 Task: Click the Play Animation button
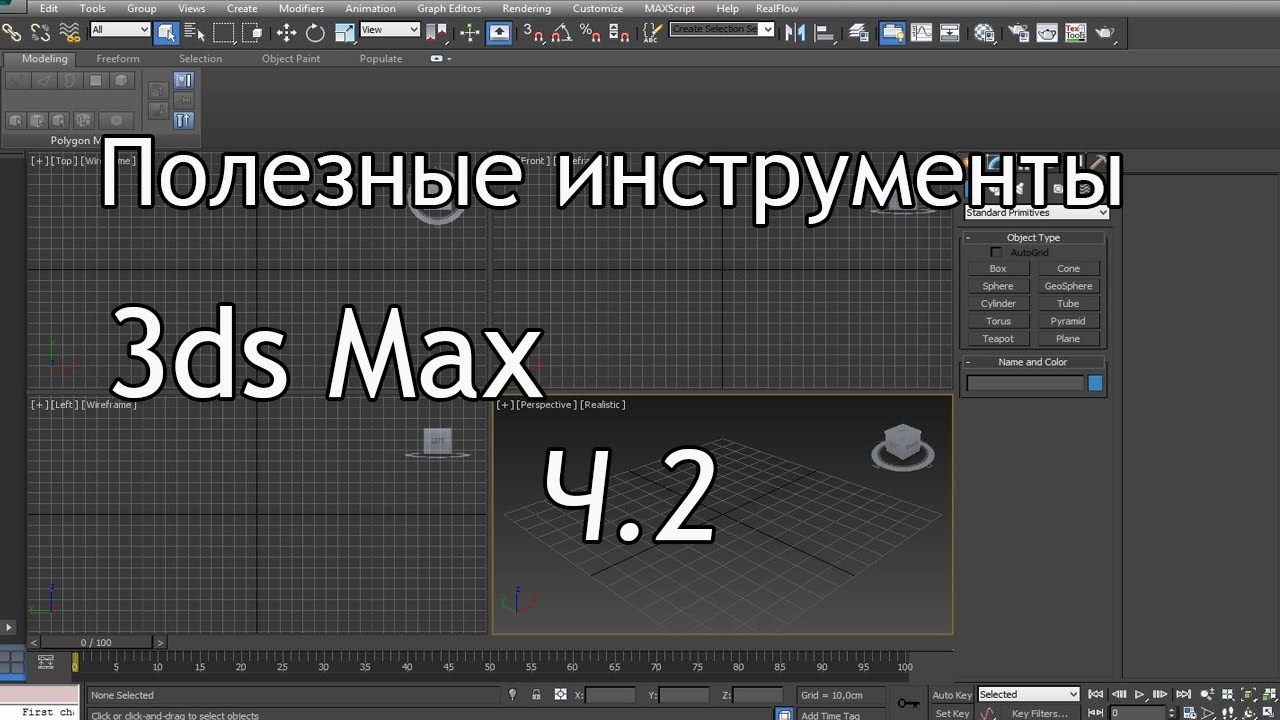pyautogui.click(x=1140, y=694)
